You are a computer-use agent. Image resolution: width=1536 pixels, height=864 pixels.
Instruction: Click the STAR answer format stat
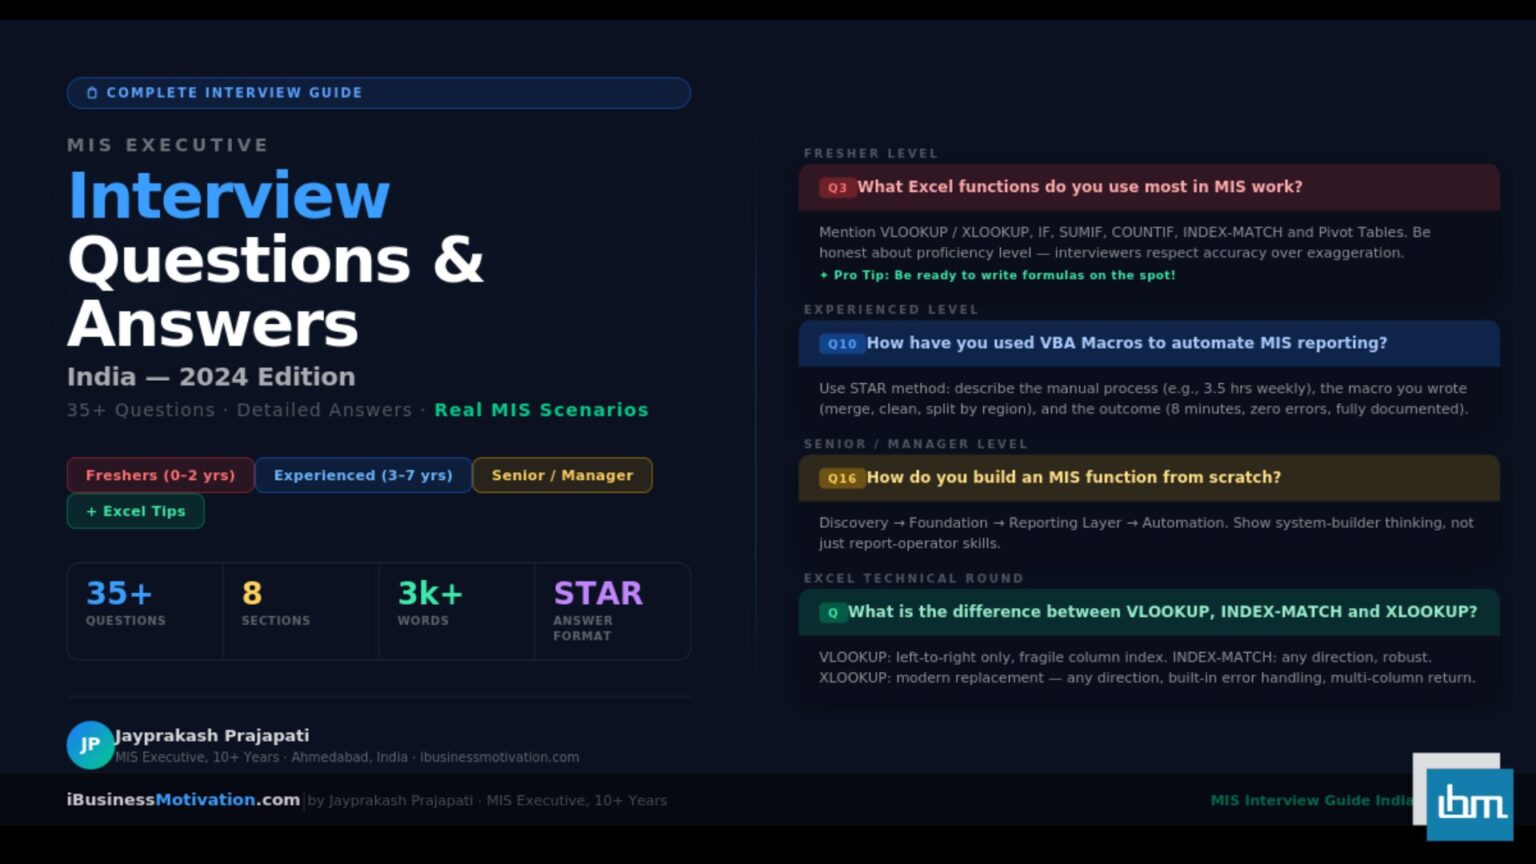pyautogui.click(x=611, y=611)
